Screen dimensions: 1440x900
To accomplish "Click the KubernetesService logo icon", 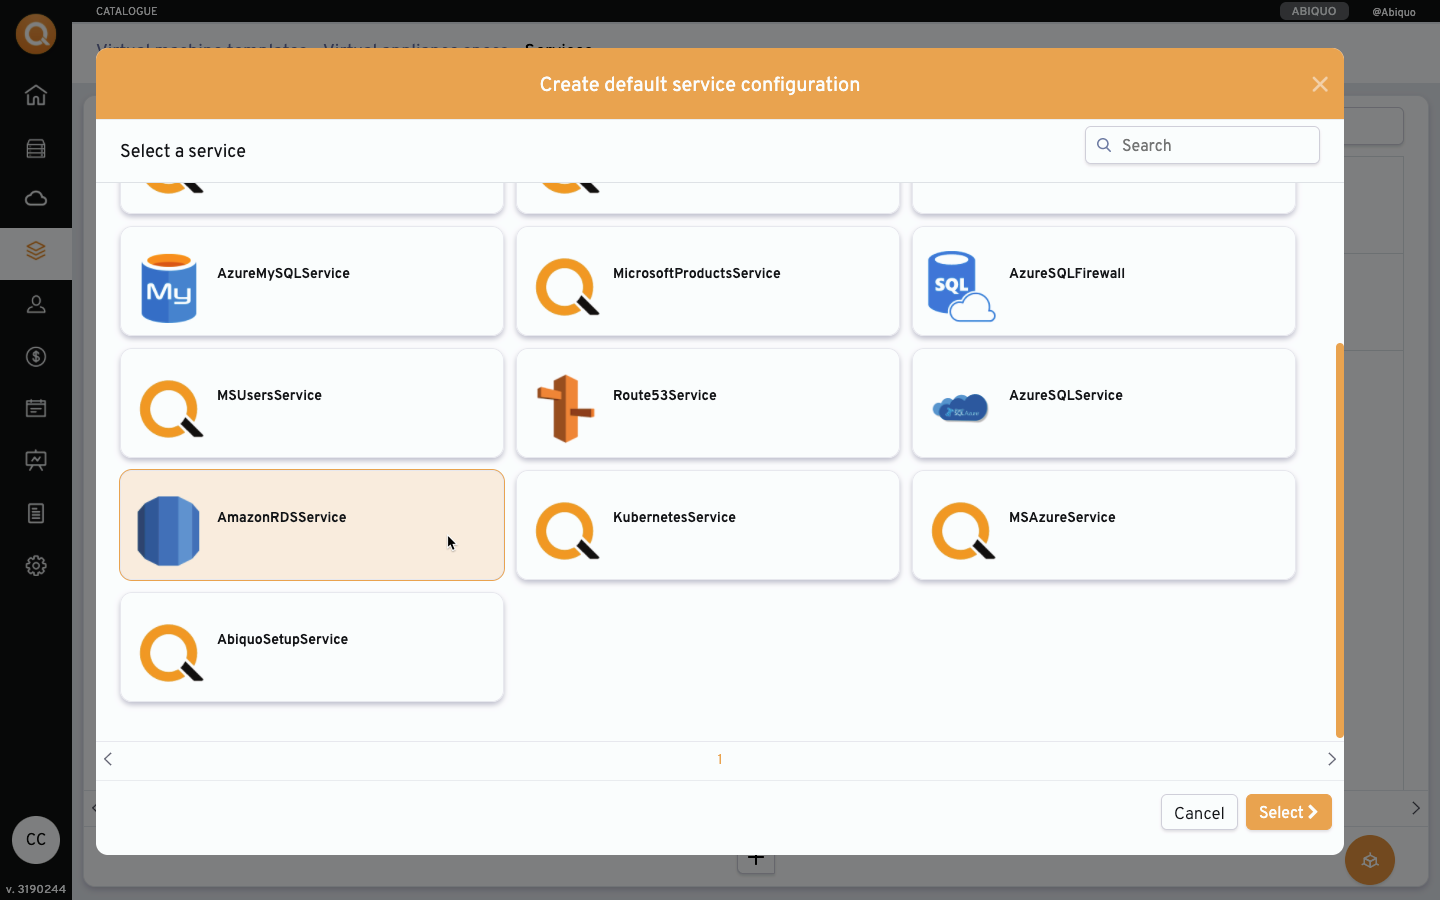I will point(567,531).
